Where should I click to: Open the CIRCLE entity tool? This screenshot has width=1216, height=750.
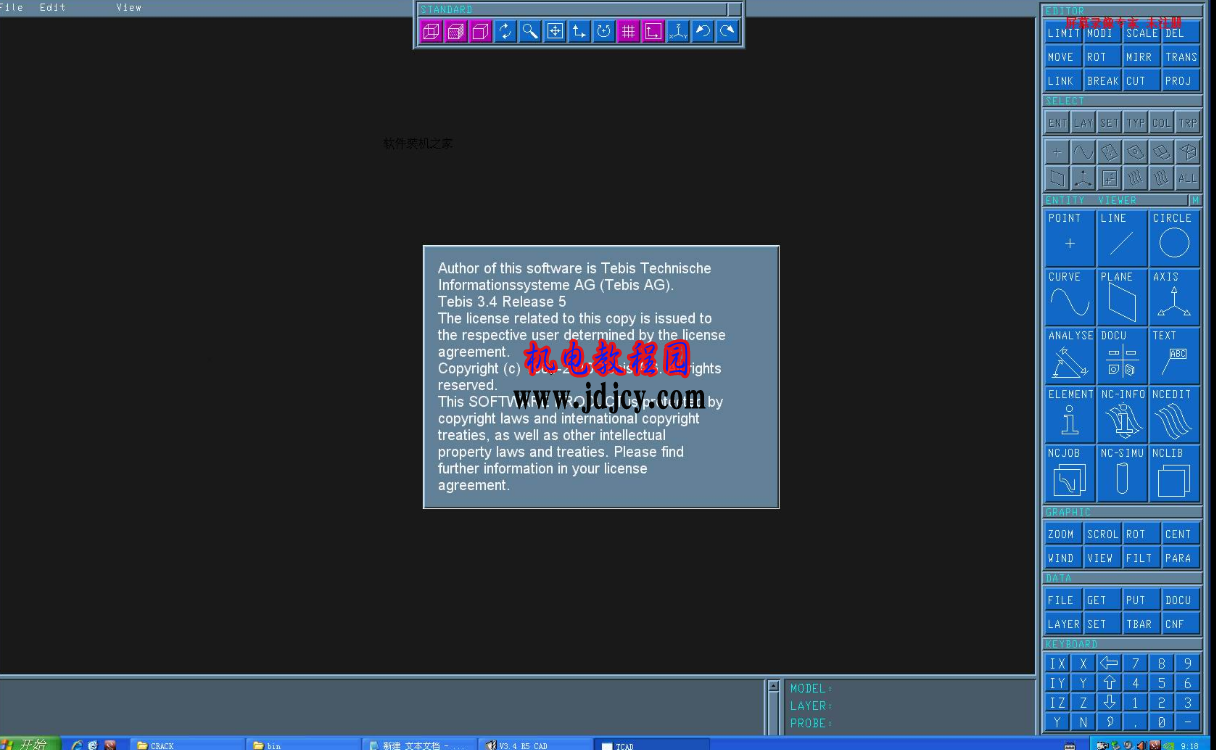tap(1174, 238)
